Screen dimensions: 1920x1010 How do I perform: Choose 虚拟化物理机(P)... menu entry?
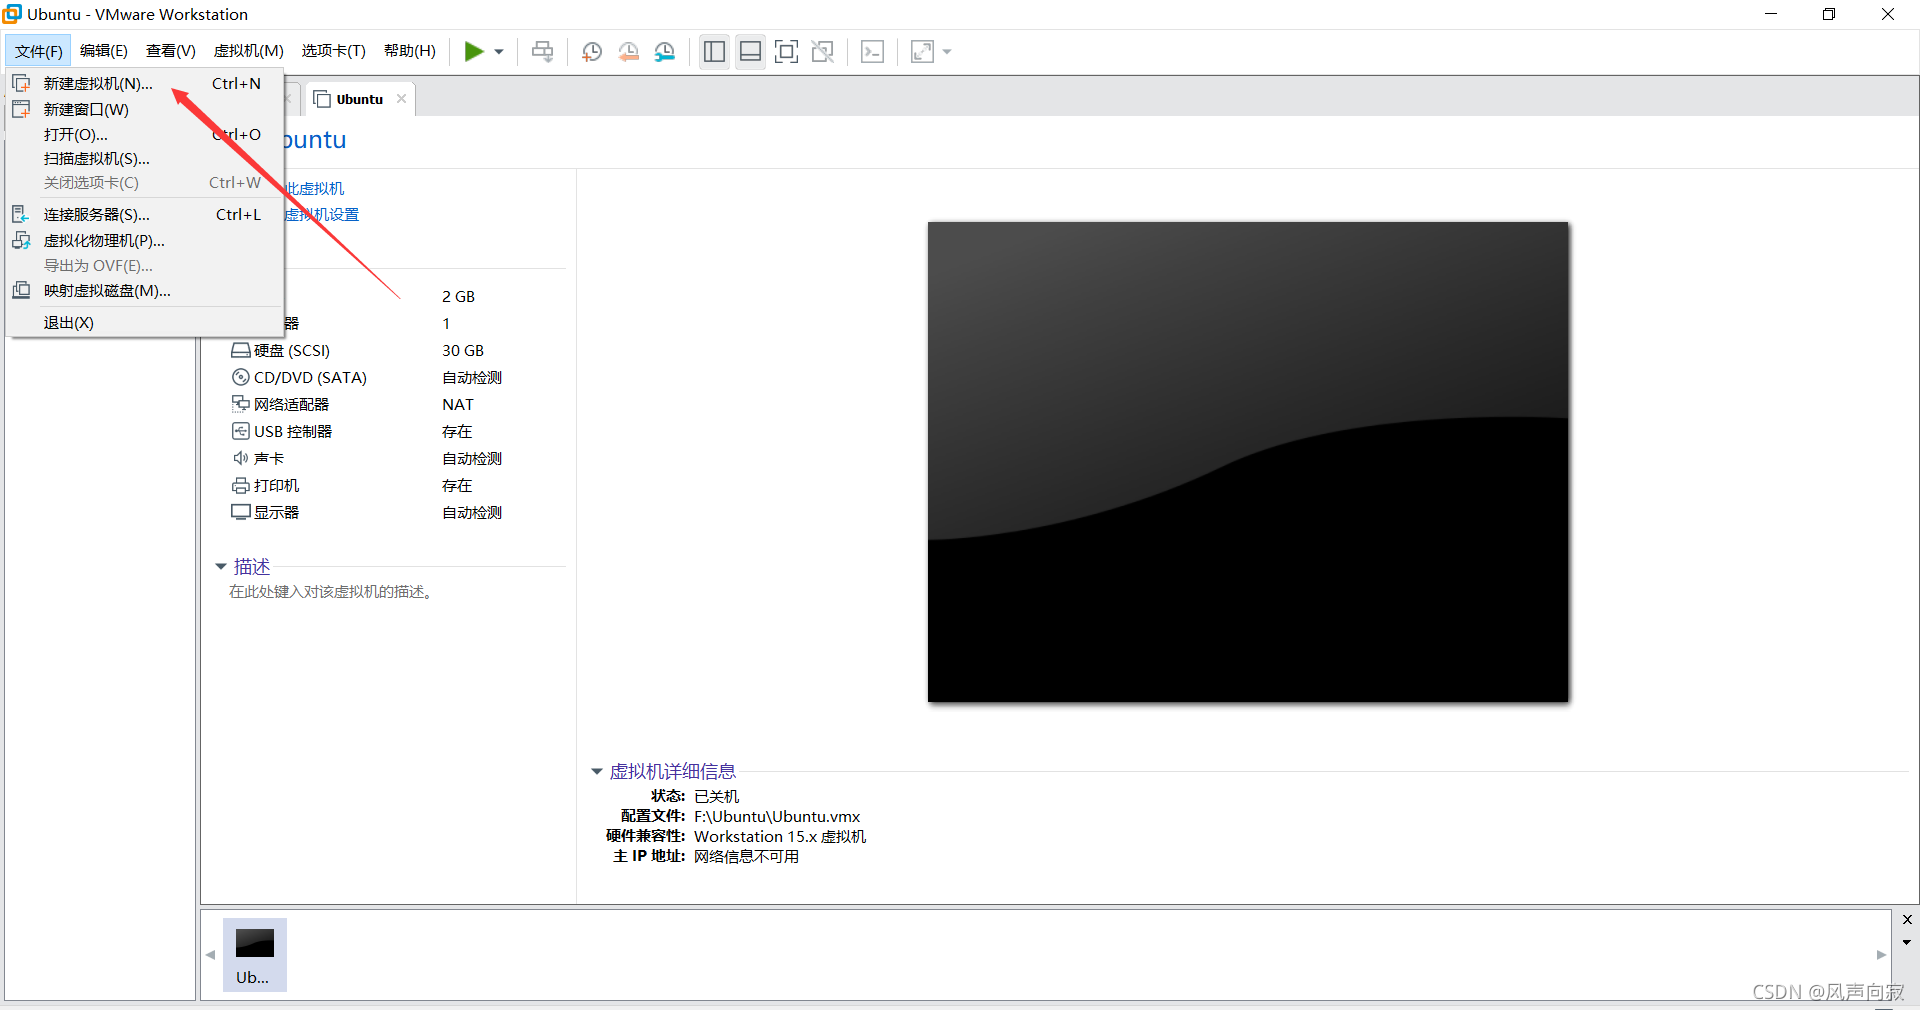[x=144, y=240]
